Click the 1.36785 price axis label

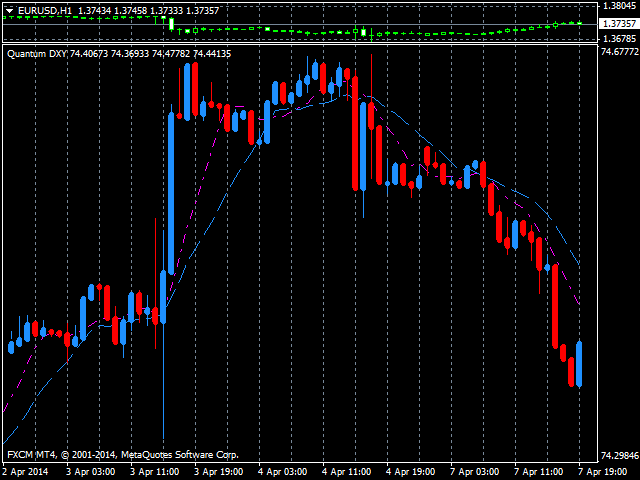(x=618, y=39)
